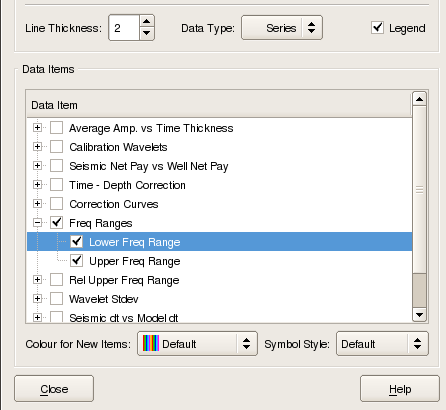Expand the Calibration Wavelets node
This screenshot has height=410, width=446.
(x=37, y=147)
